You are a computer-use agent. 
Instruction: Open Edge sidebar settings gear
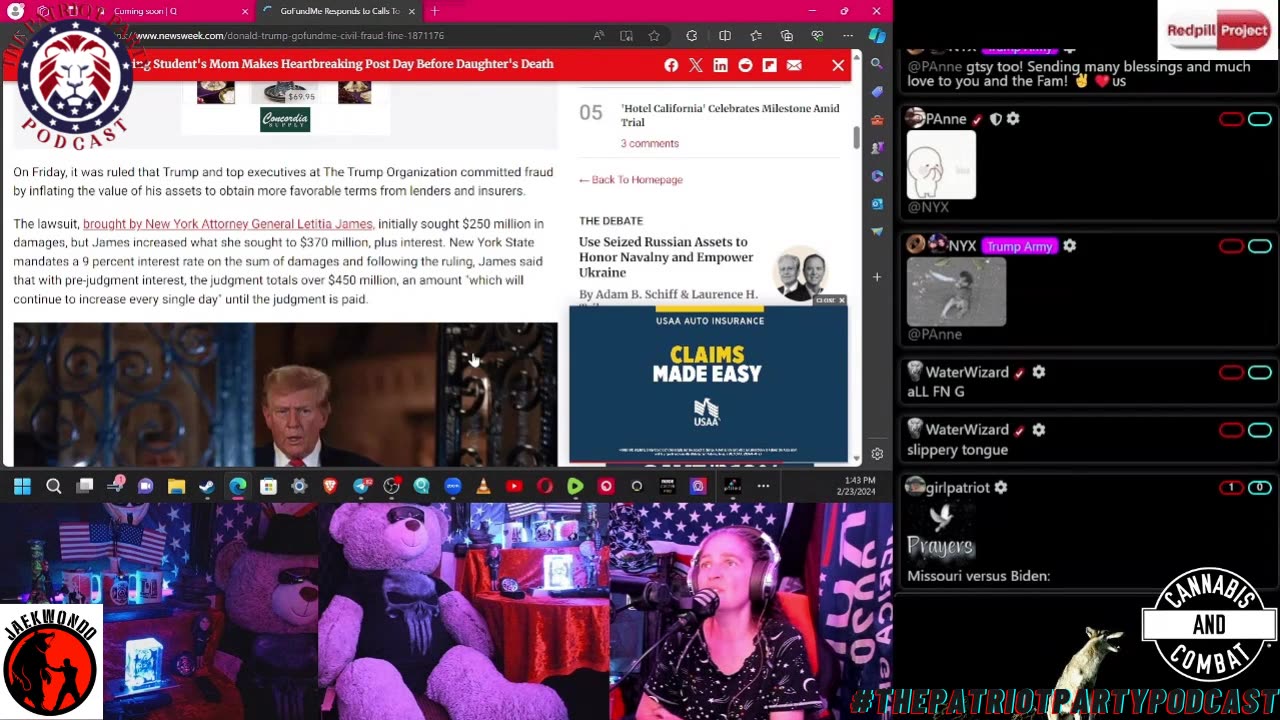877,454
